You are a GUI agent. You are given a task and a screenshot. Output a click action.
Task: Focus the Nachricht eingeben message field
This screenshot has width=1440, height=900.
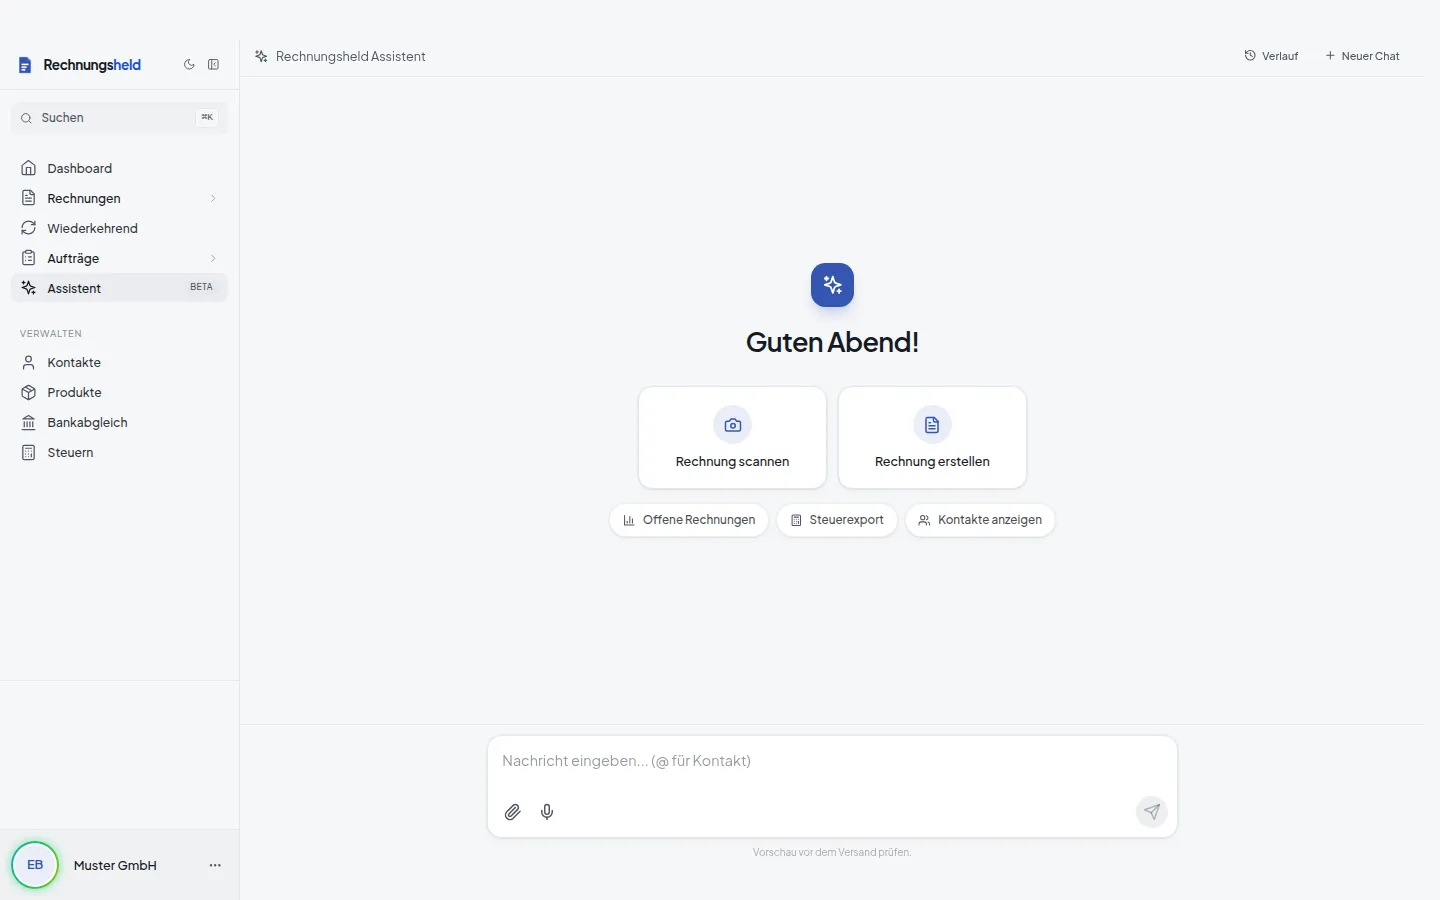(832, 761)
